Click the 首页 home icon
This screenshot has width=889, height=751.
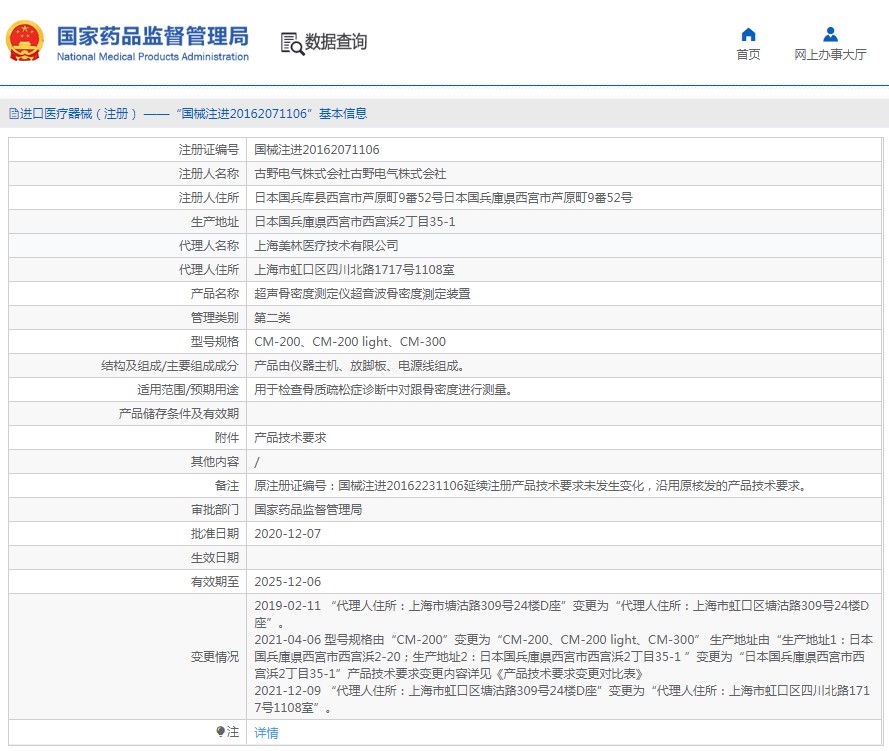748,35
